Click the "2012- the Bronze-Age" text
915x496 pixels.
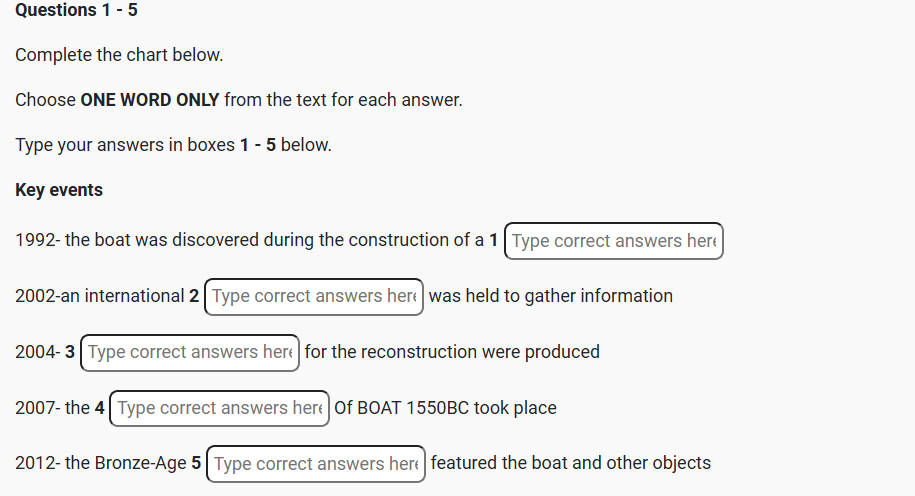100,465
